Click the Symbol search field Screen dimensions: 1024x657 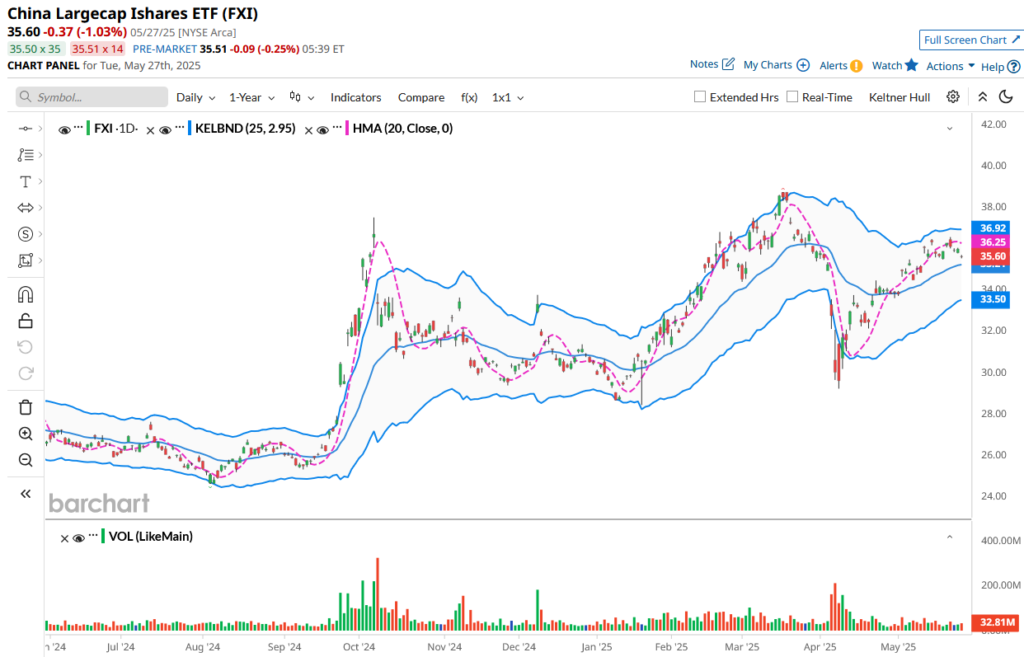[92, 97]
